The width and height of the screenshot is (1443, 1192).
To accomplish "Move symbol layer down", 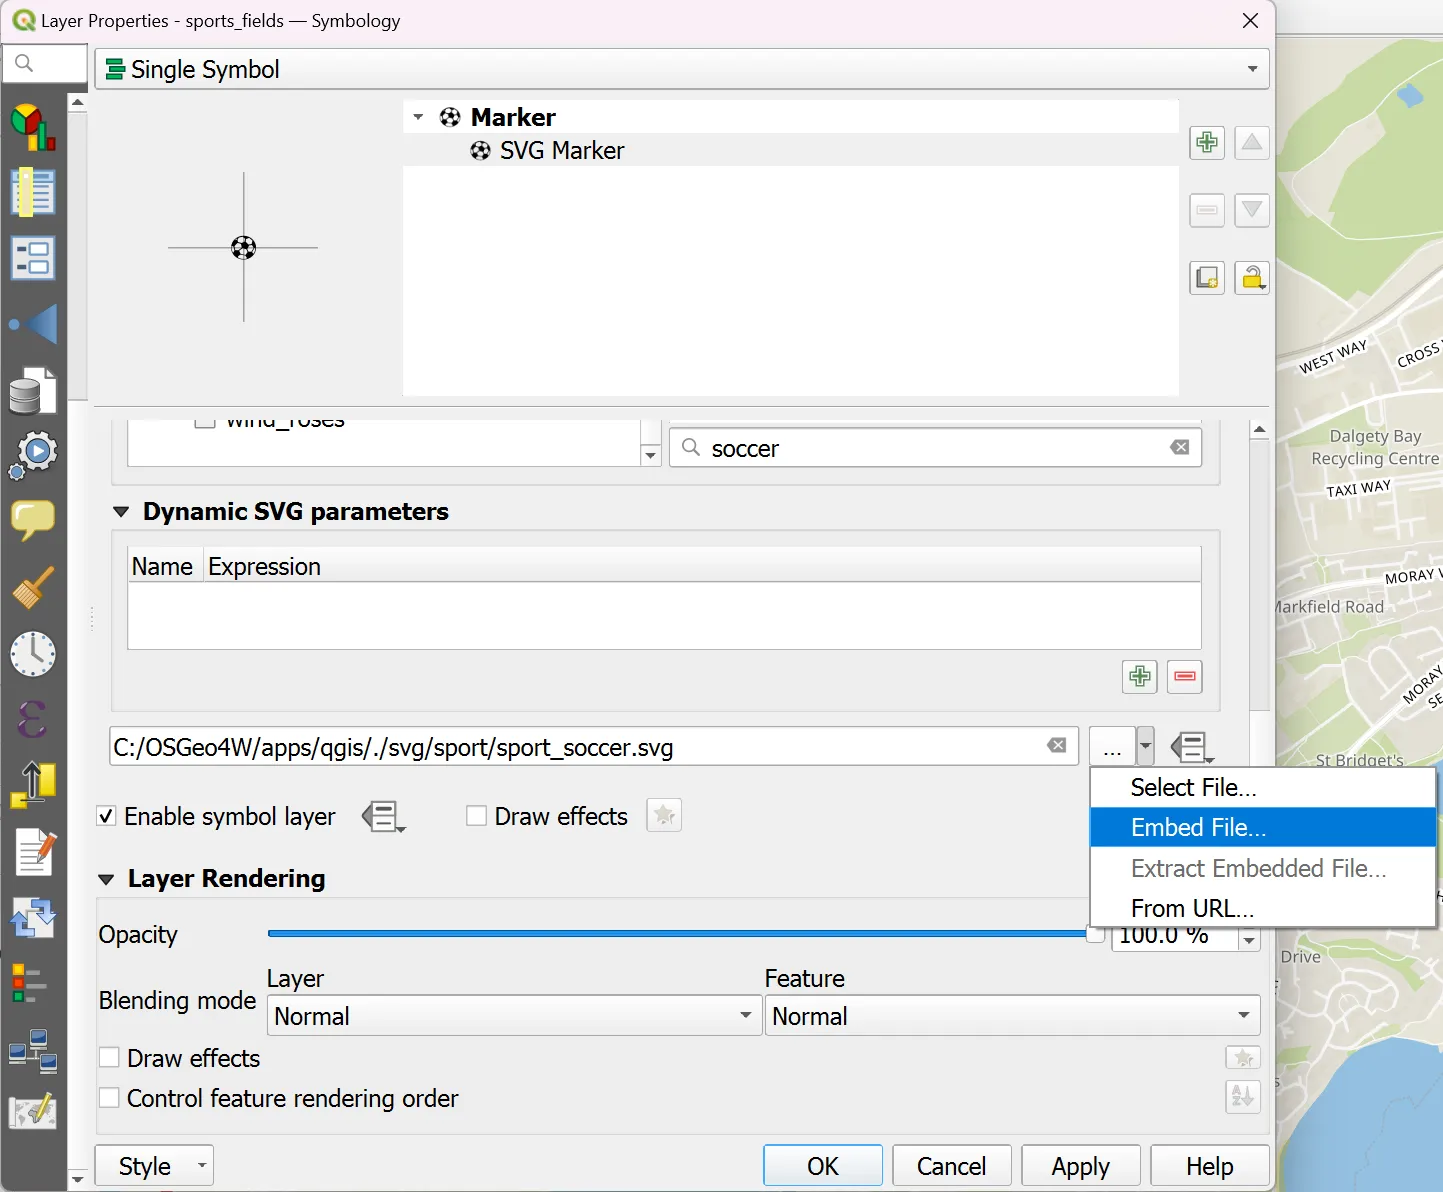I will 1252,210.
